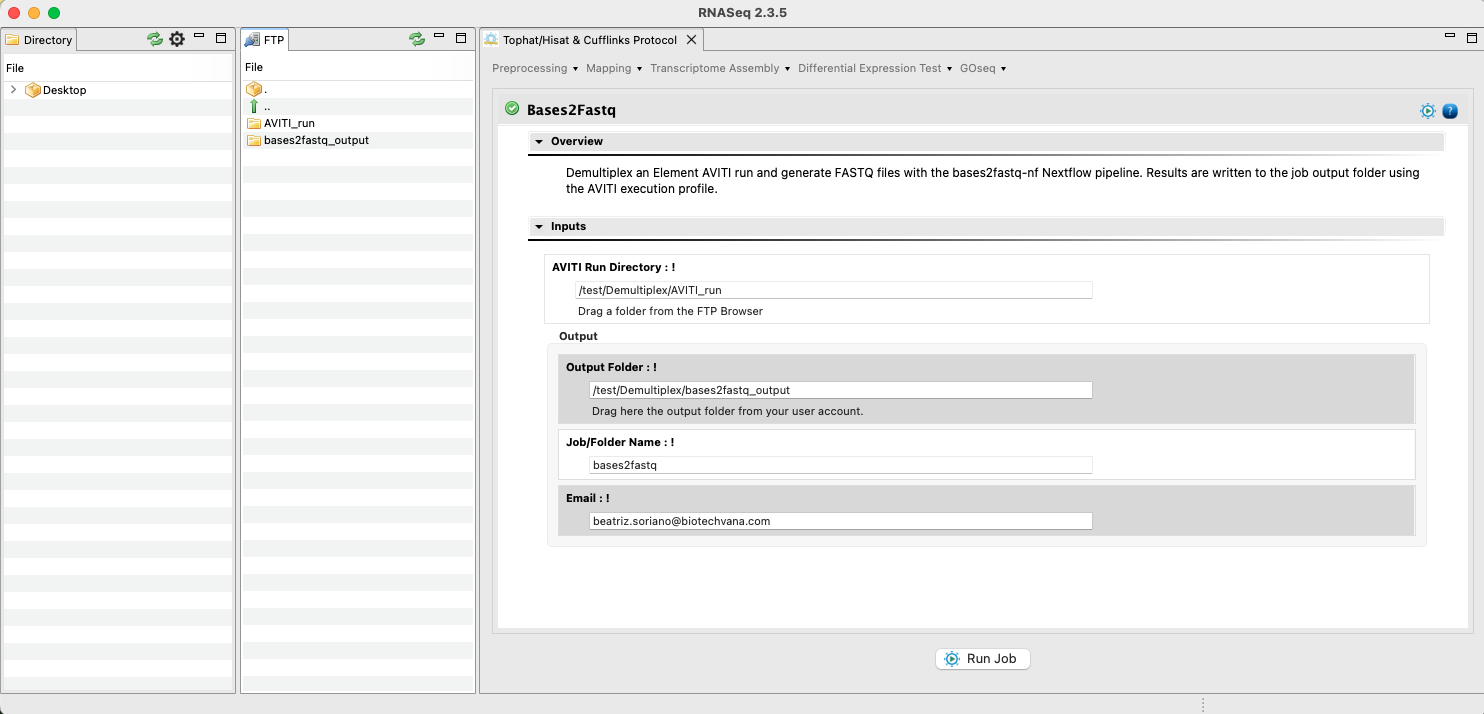Minimize the FTP panel
The height and width of the screenshot is (714, 1484).
[439, 36]
